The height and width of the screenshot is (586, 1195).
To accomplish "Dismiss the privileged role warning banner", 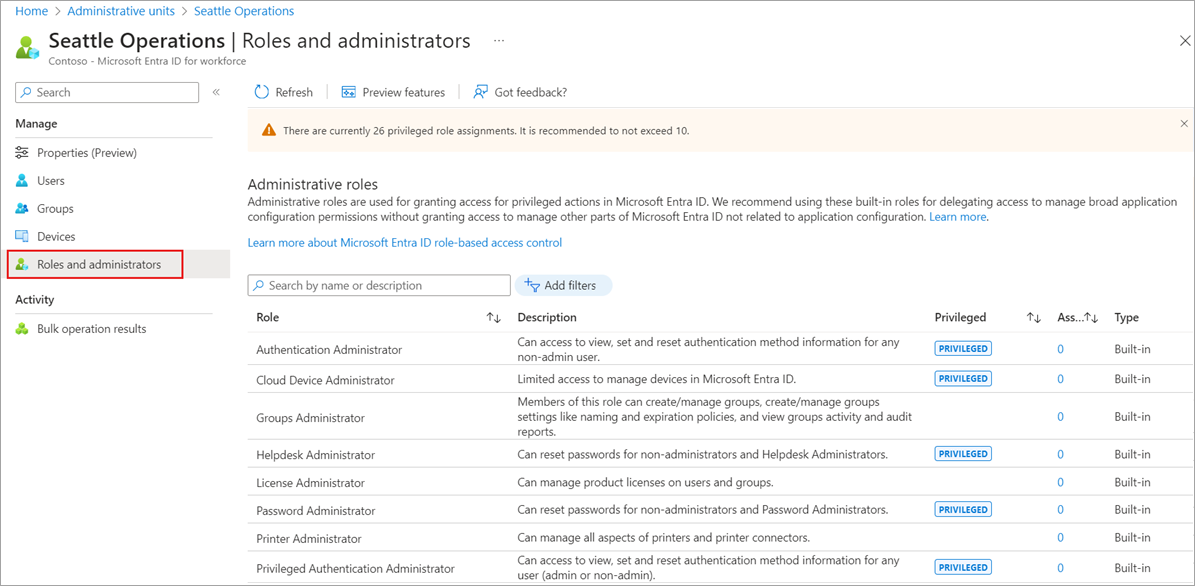I will point(1184,124).
